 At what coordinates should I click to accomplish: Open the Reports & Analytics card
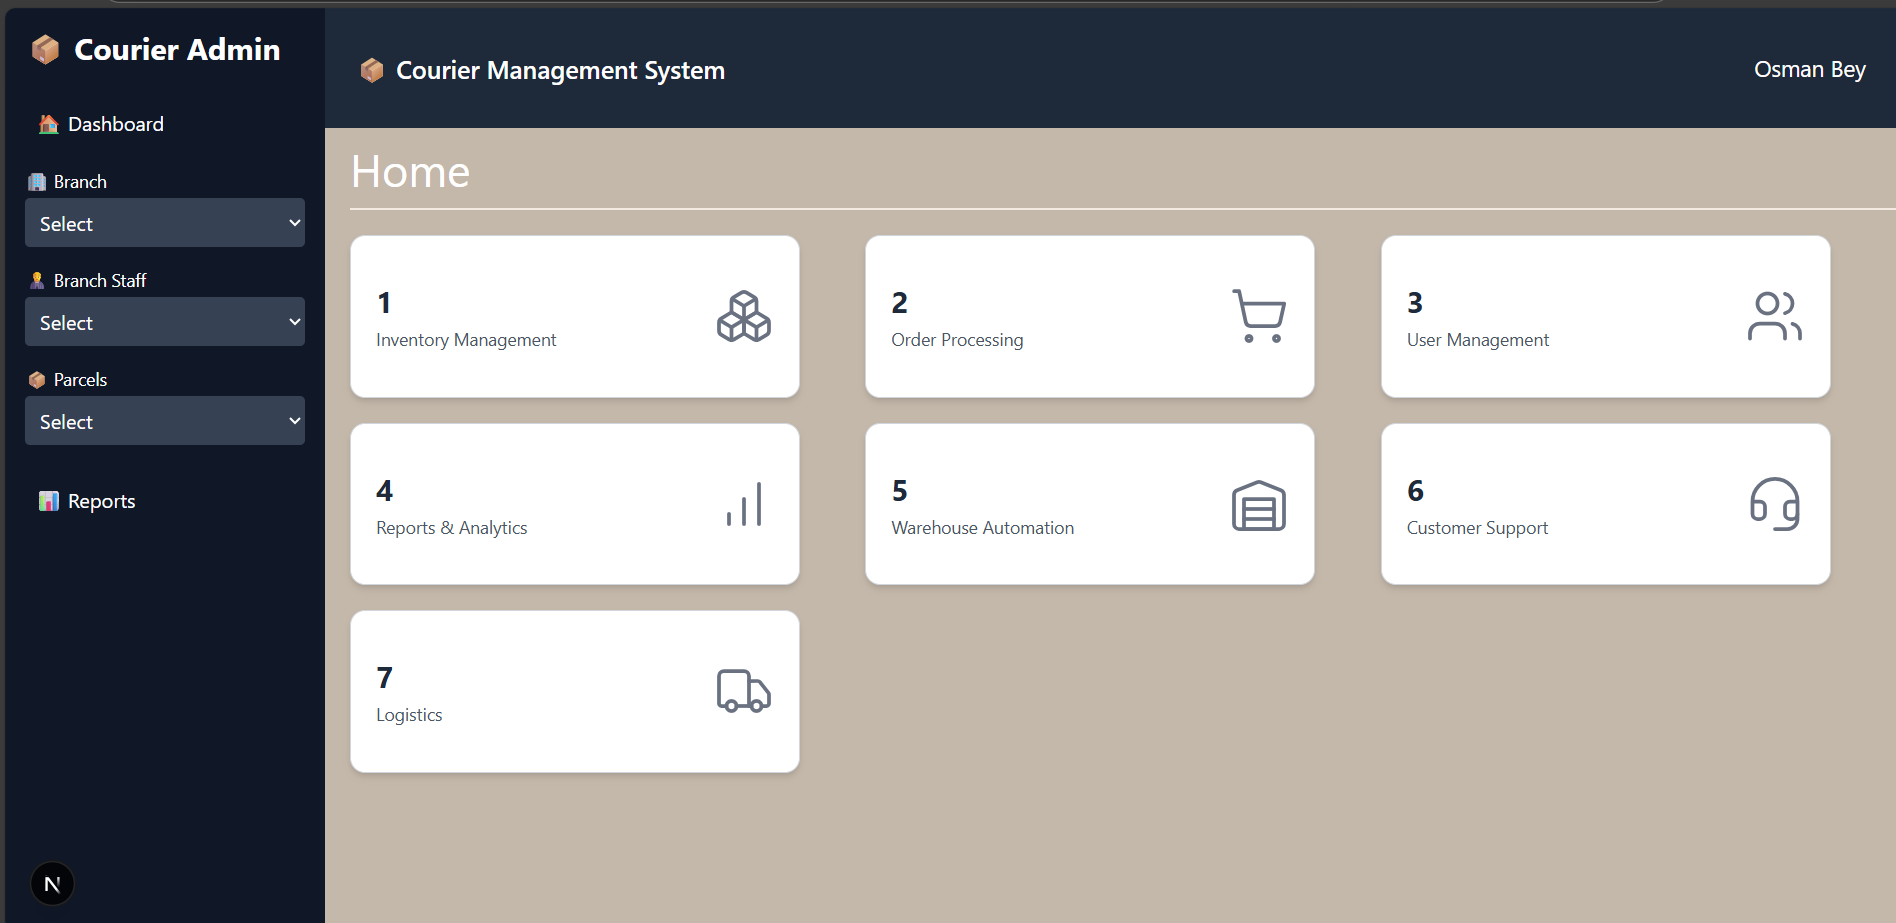tap(575, 504)
